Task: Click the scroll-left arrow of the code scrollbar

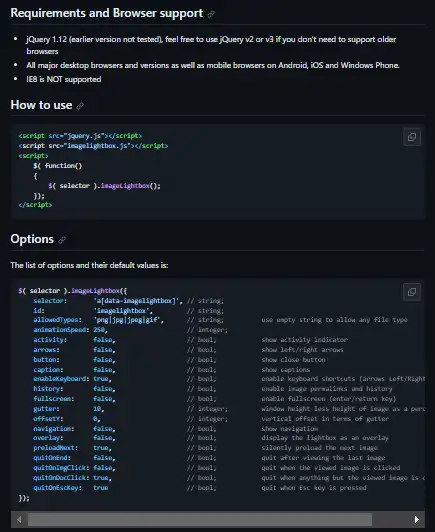Action: tap(19, 519)
